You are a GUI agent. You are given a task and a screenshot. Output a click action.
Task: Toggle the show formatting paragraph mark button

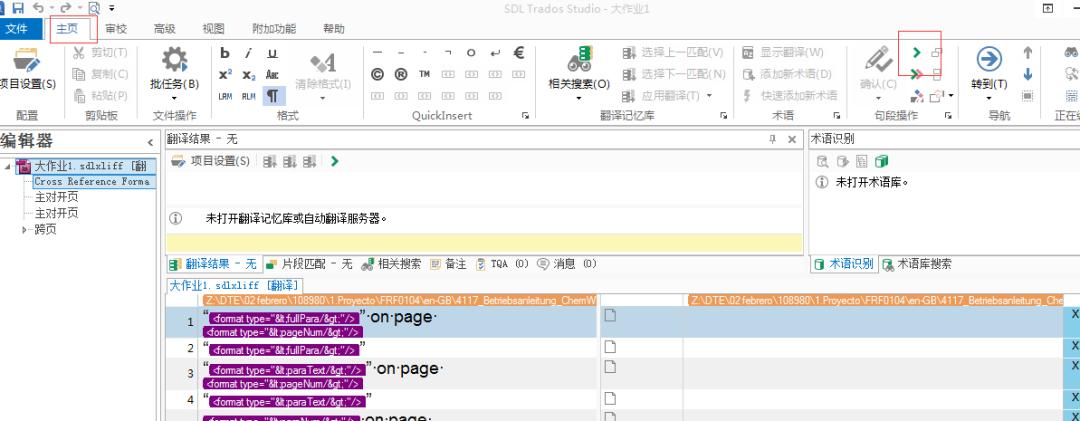click(272, 96)
